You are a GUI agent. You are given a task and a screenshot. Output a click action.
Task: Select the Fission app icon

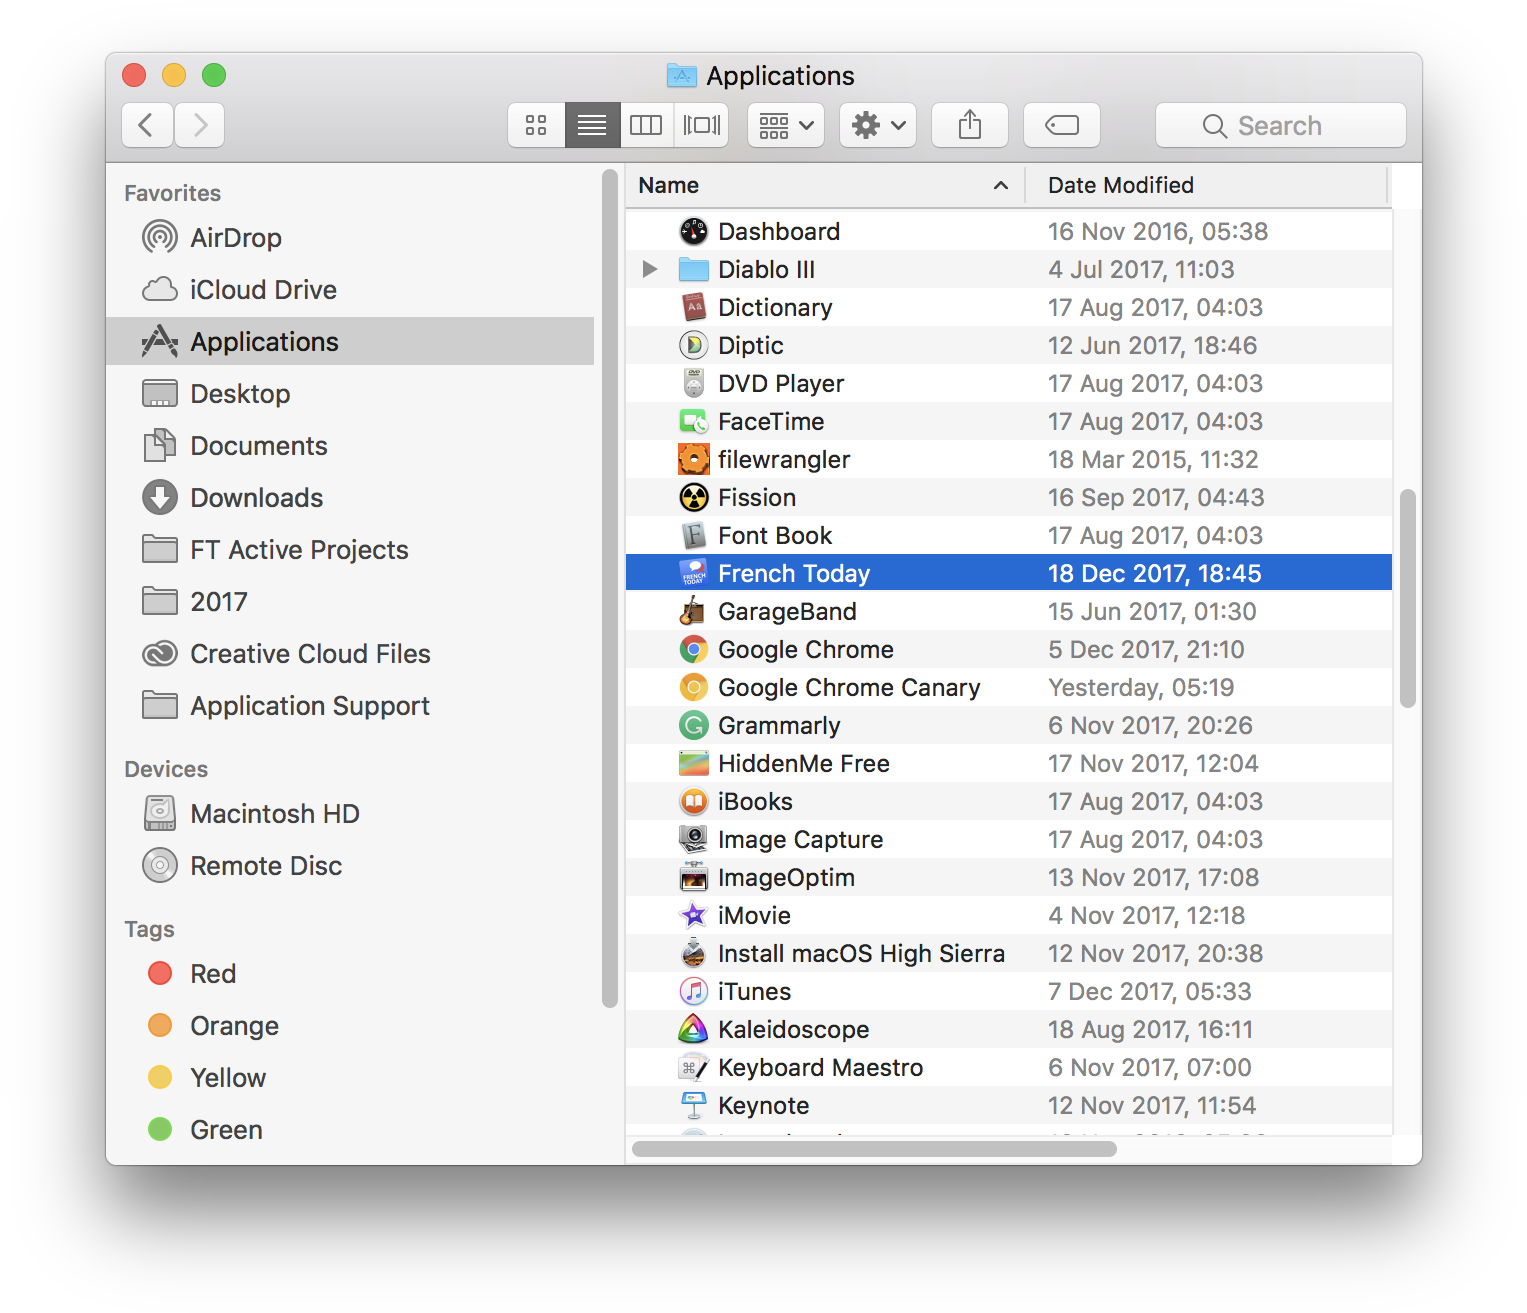tap(694, 497)
